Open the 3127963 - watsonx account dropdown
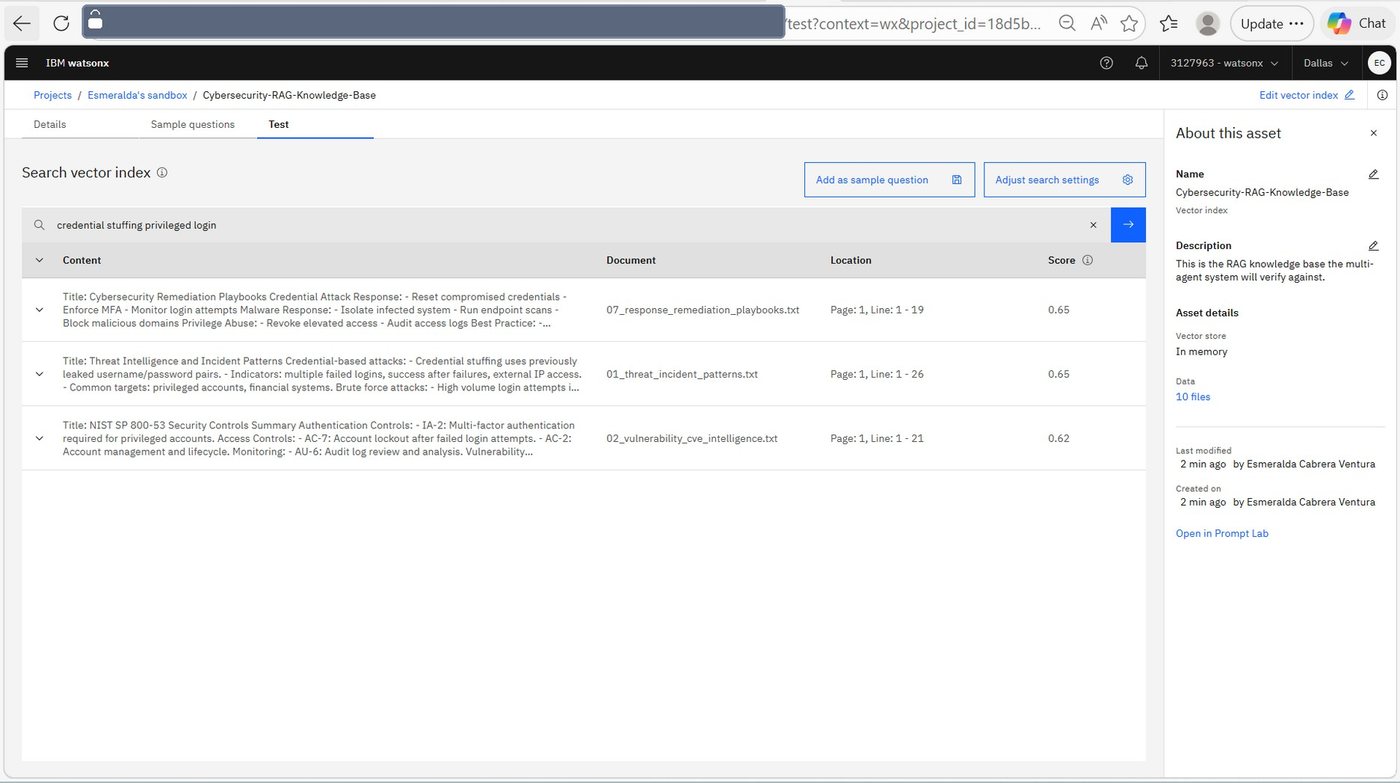This screenshot has width=1400, height=783. 1224,63
